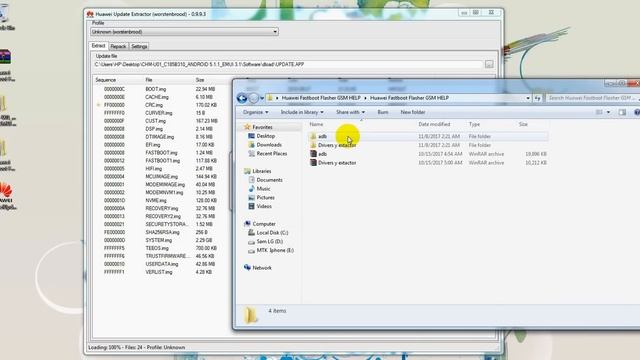640x360 pixels.
Task: Refresh the Explorer address bar location
Action: 538,98
